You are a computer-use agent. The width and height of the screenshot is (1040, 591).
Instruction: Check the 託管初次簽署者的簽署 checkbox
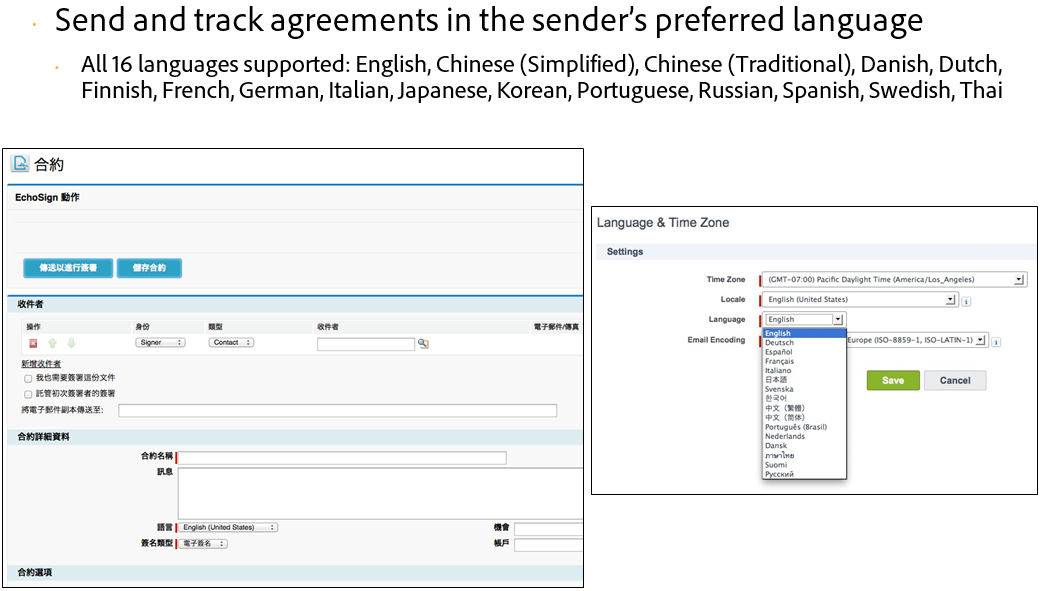pyautogui.click(x=28, y=395)
